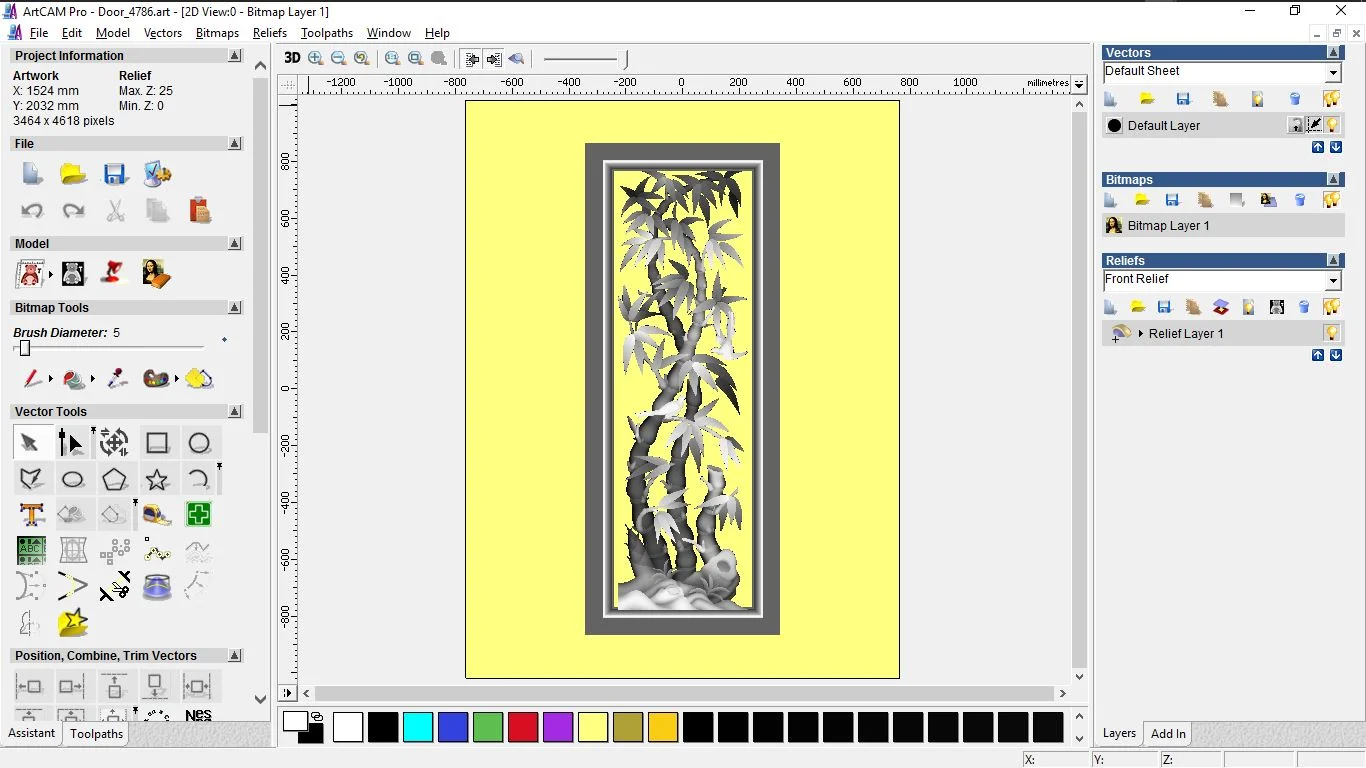Click the Save file icon
Viewport: 1366px width, 768px height.
(115, 174)
